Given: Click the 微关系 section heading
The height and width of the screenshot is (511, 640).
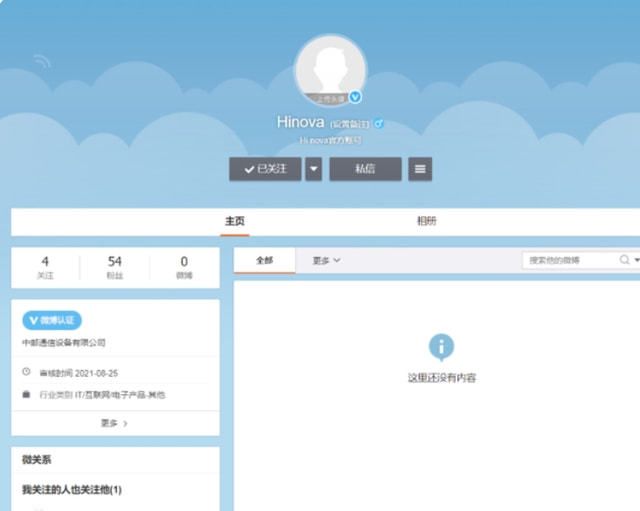Looking at the screenshot, I should click(36, 460).
